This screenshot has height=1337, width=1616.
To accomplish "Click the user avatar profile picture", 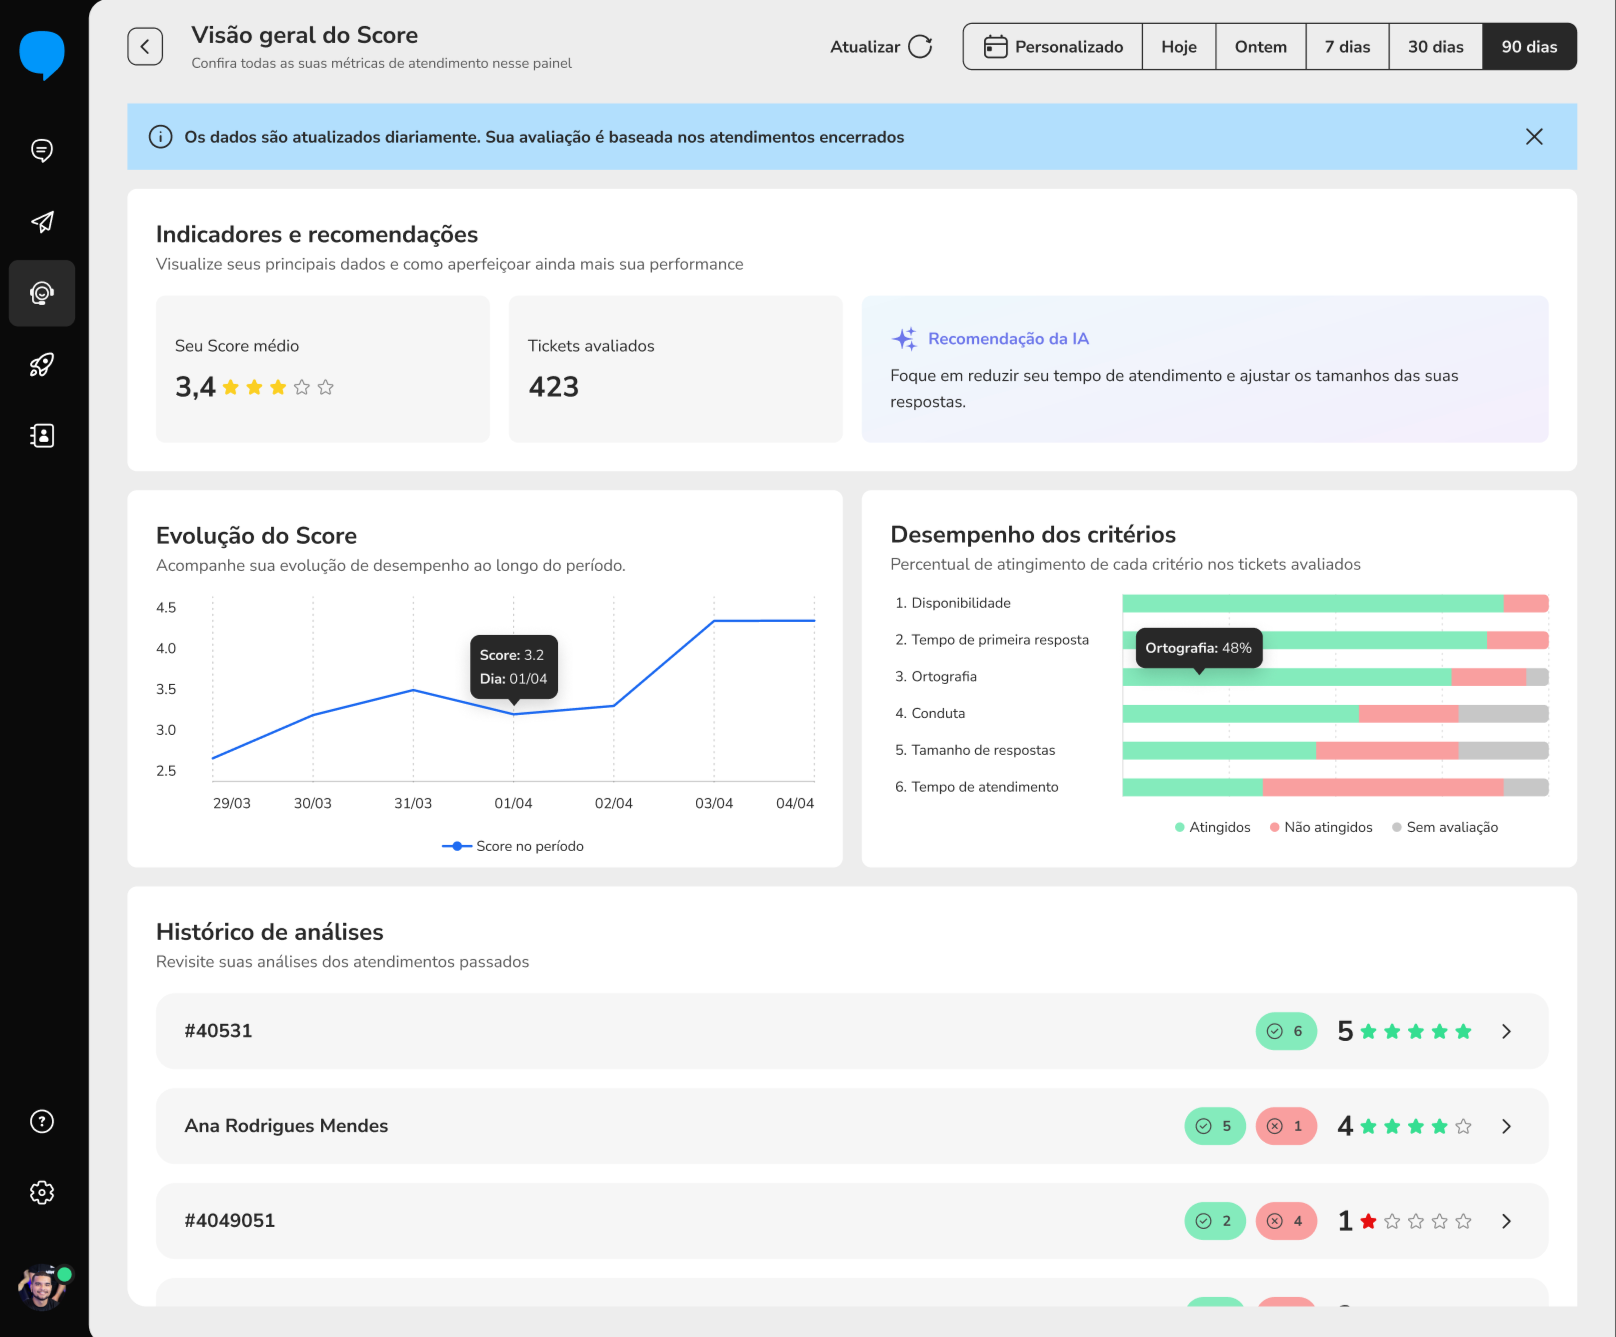I will click(x=42, y=1287).
